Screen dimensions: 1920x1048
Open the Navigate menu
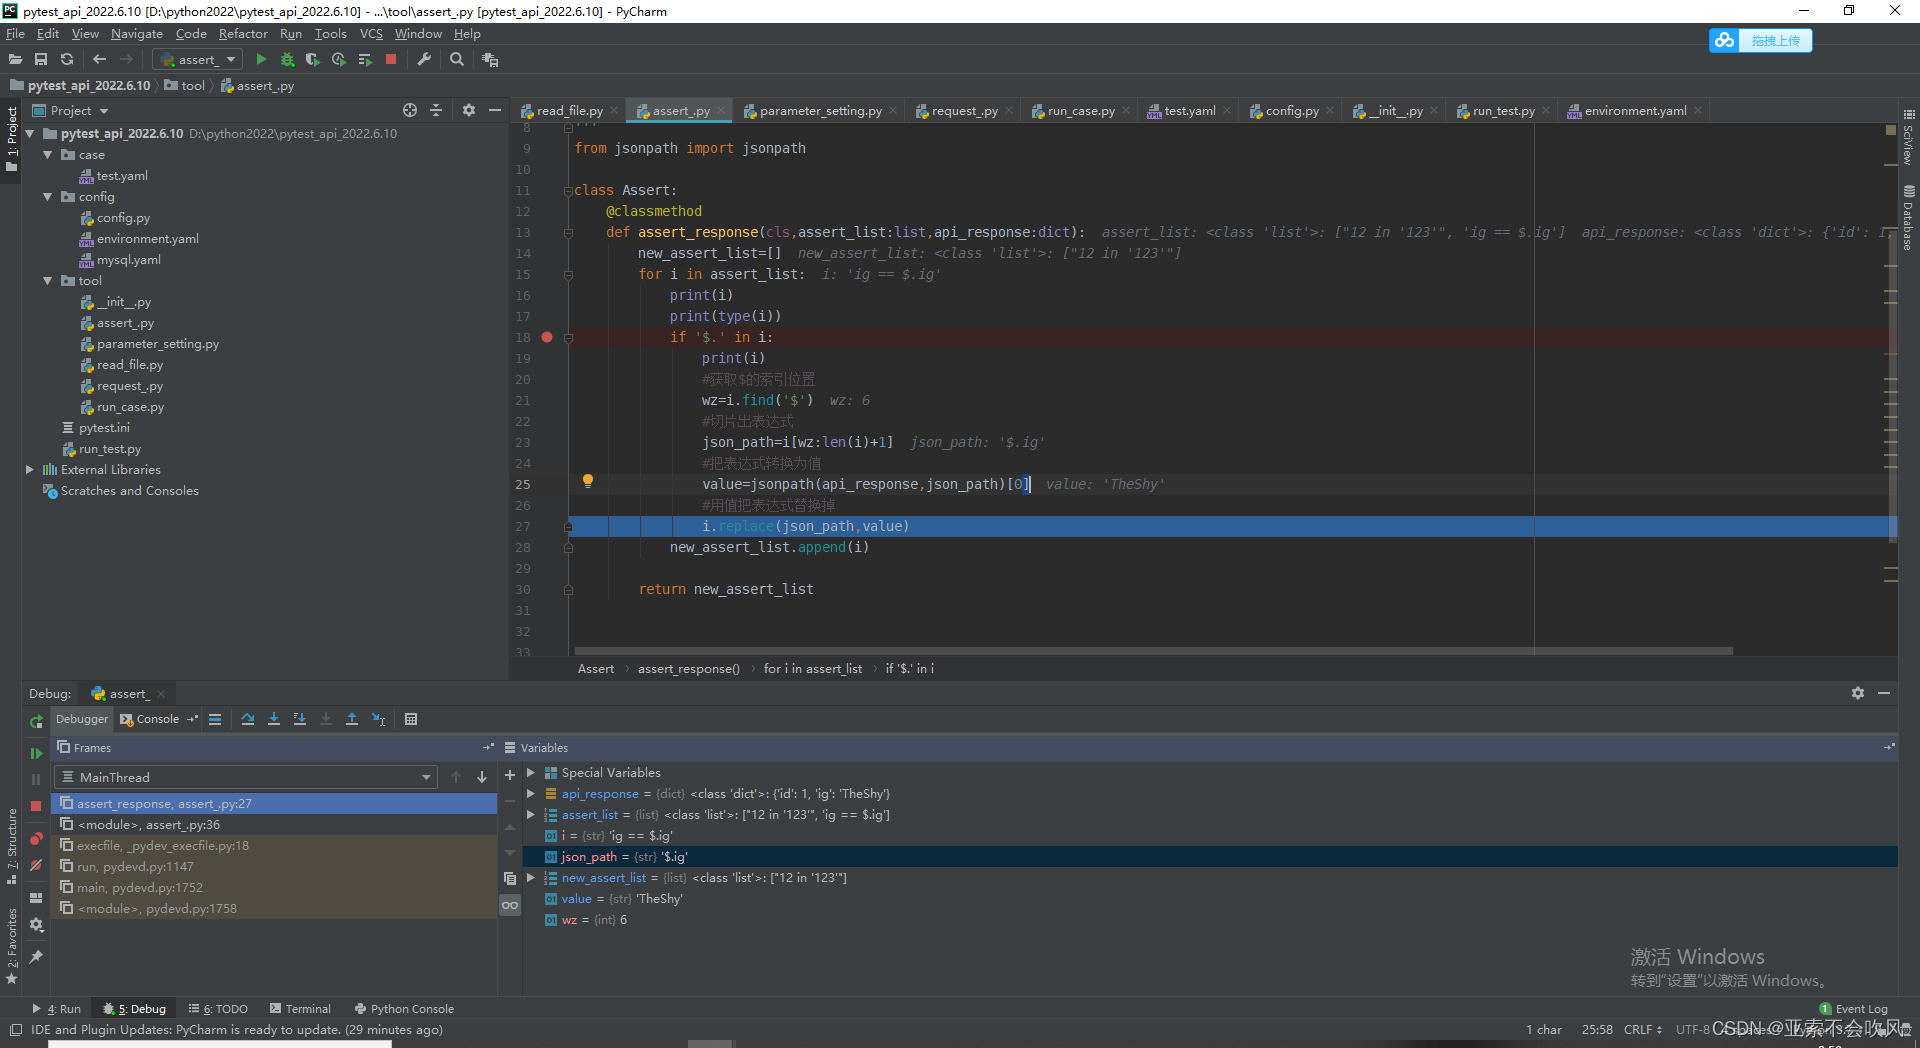coord(137,34)
